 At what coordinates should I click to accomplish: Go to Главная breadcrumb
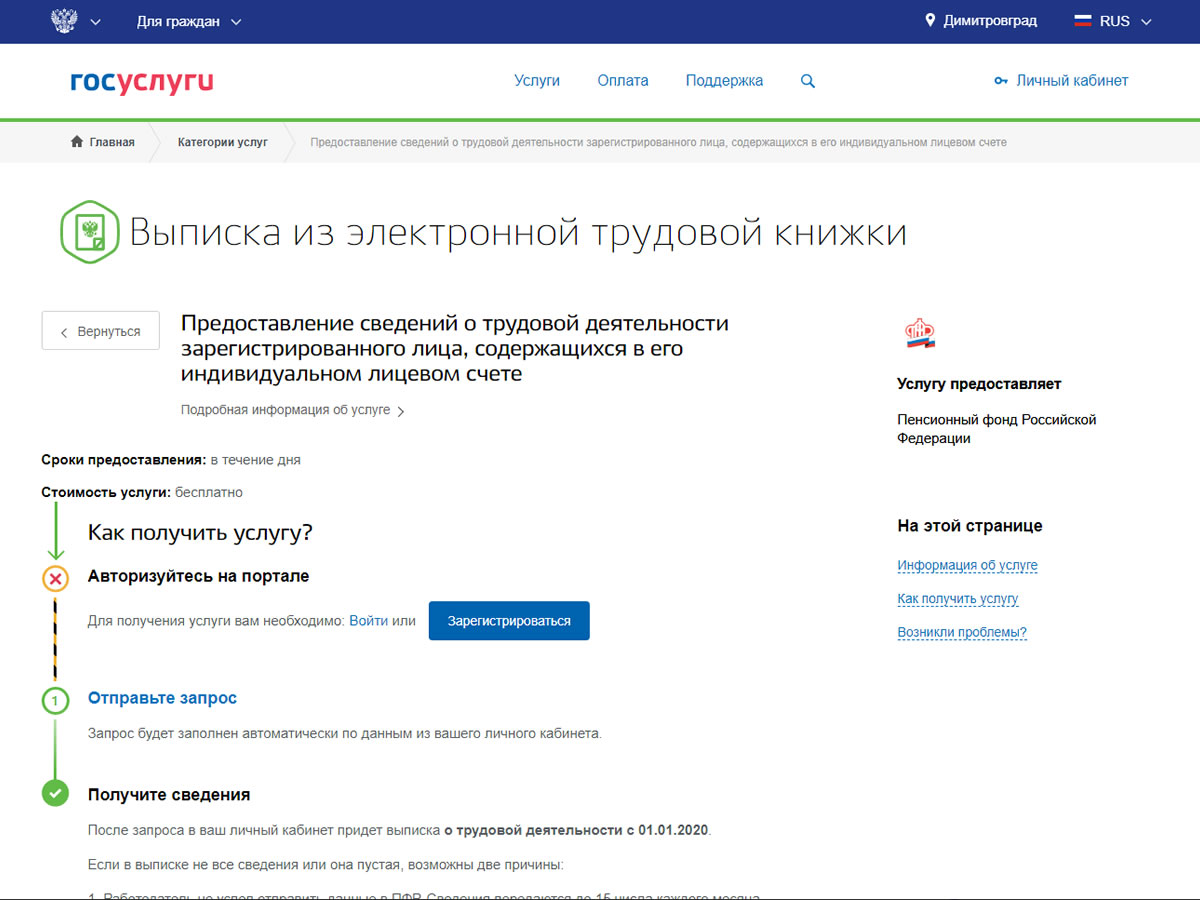pyautogui.click(x=112, y=142)
